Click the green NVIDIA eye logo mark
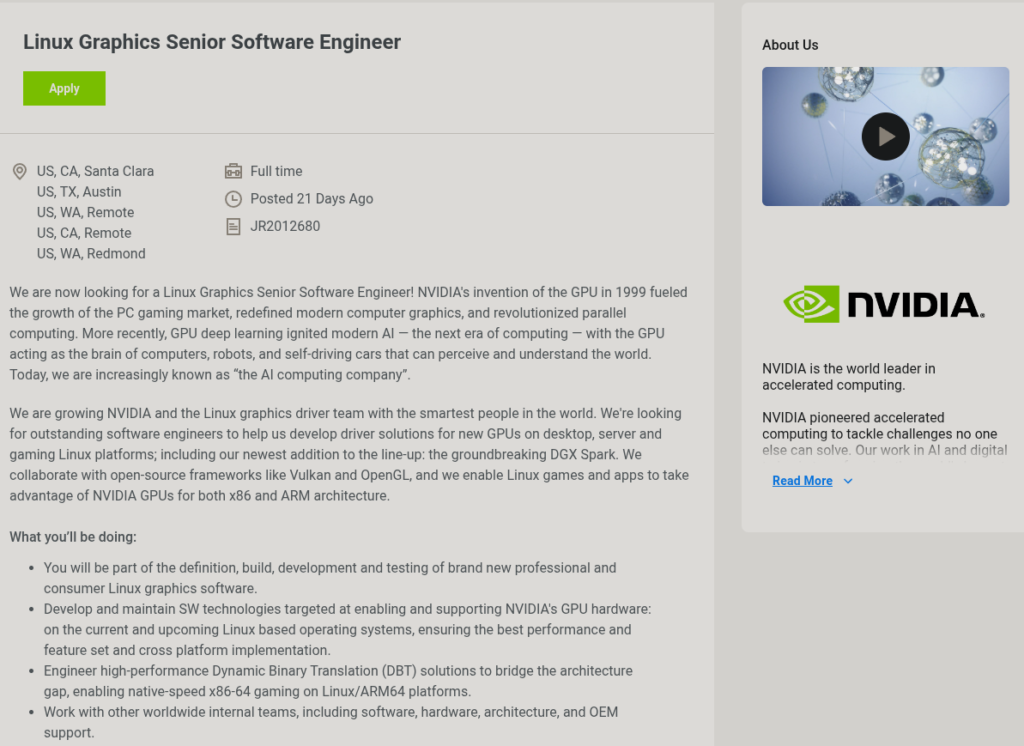1024x746 pixels. pyautogui.click(x=811, y=304)
